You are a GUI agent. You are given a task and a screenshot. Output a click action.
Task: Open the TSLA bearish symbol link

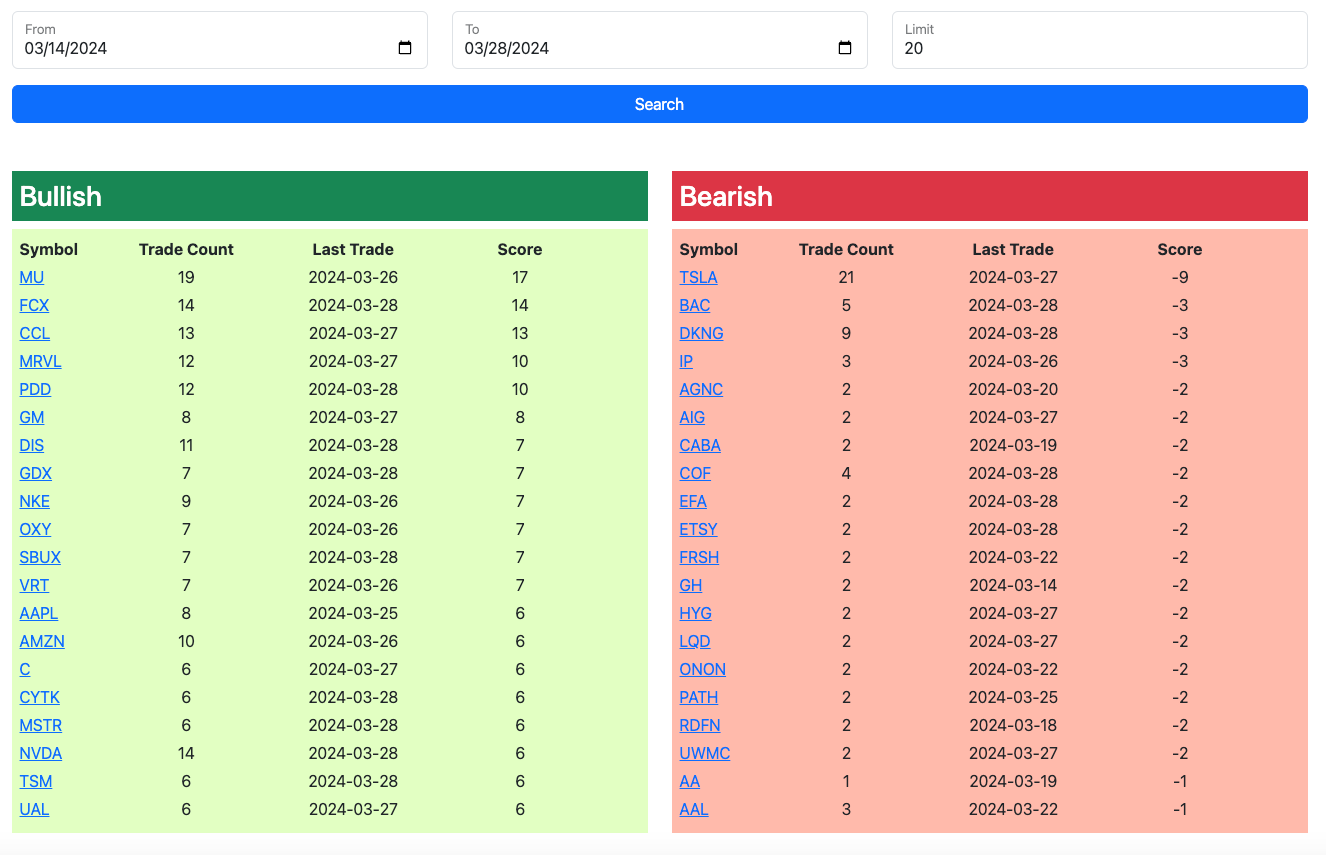click(x=699, y=277)
